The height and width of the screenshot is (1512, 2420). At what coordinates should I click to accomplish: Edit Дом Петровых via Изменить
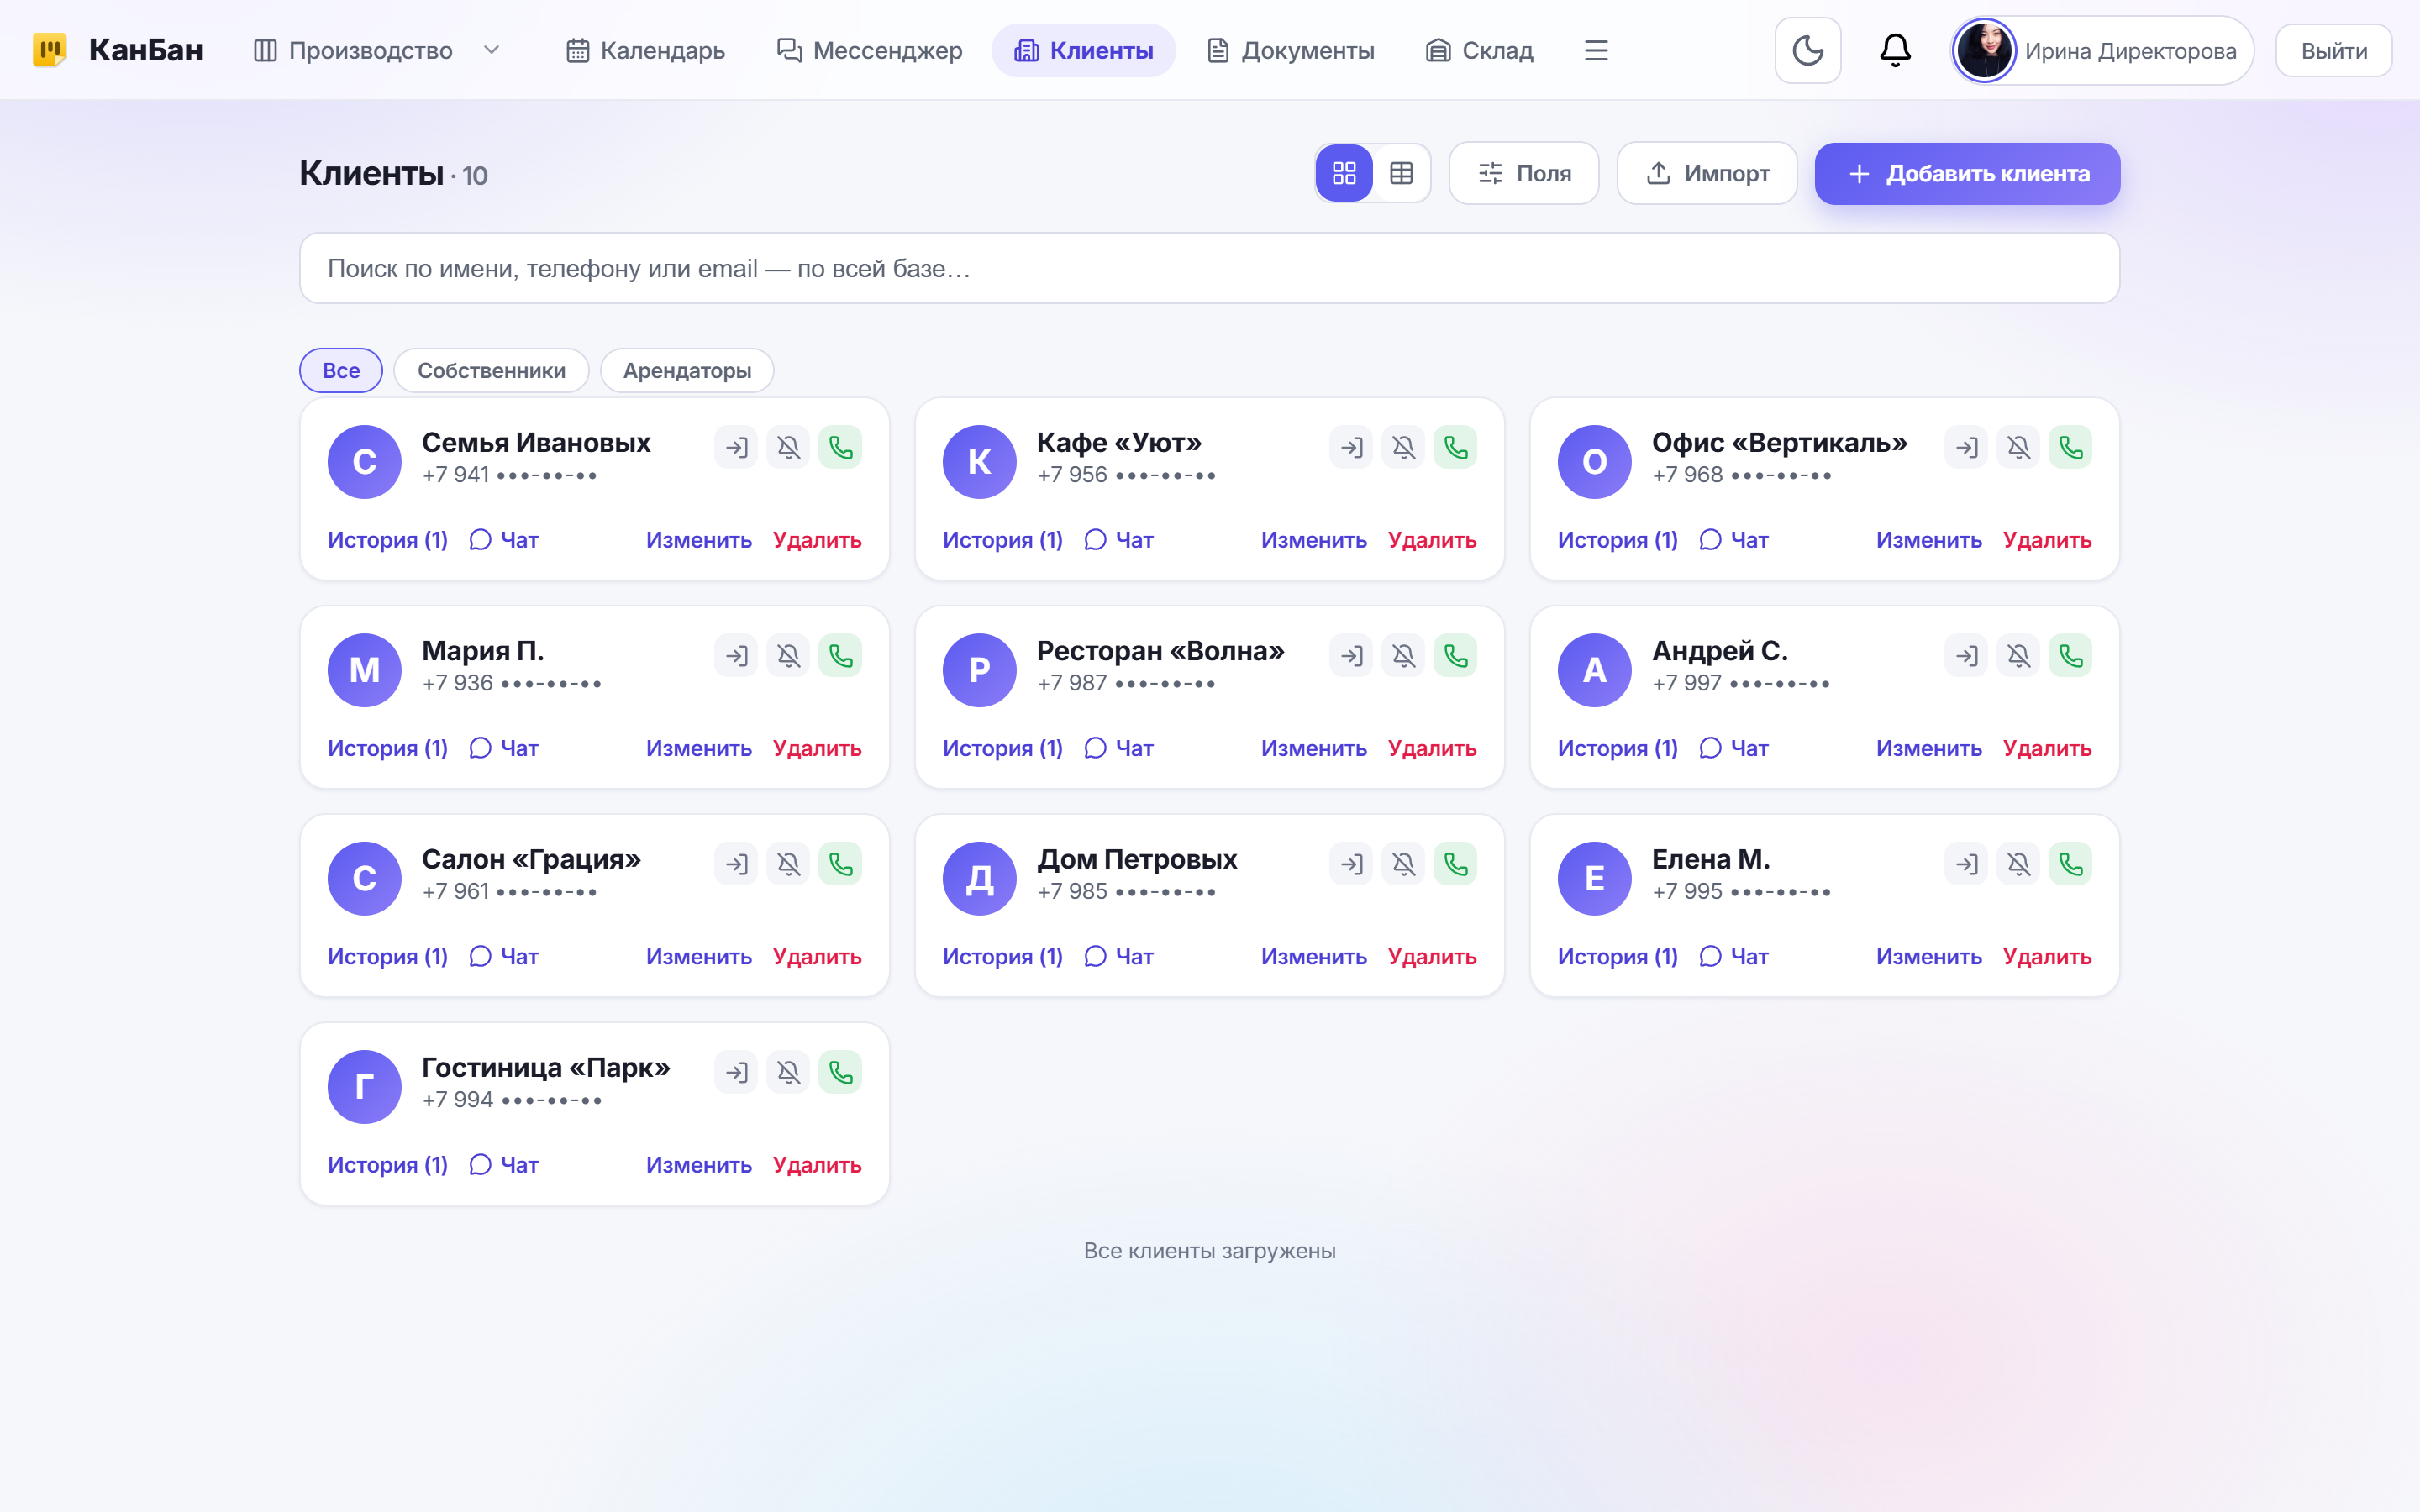(1313, 957)
